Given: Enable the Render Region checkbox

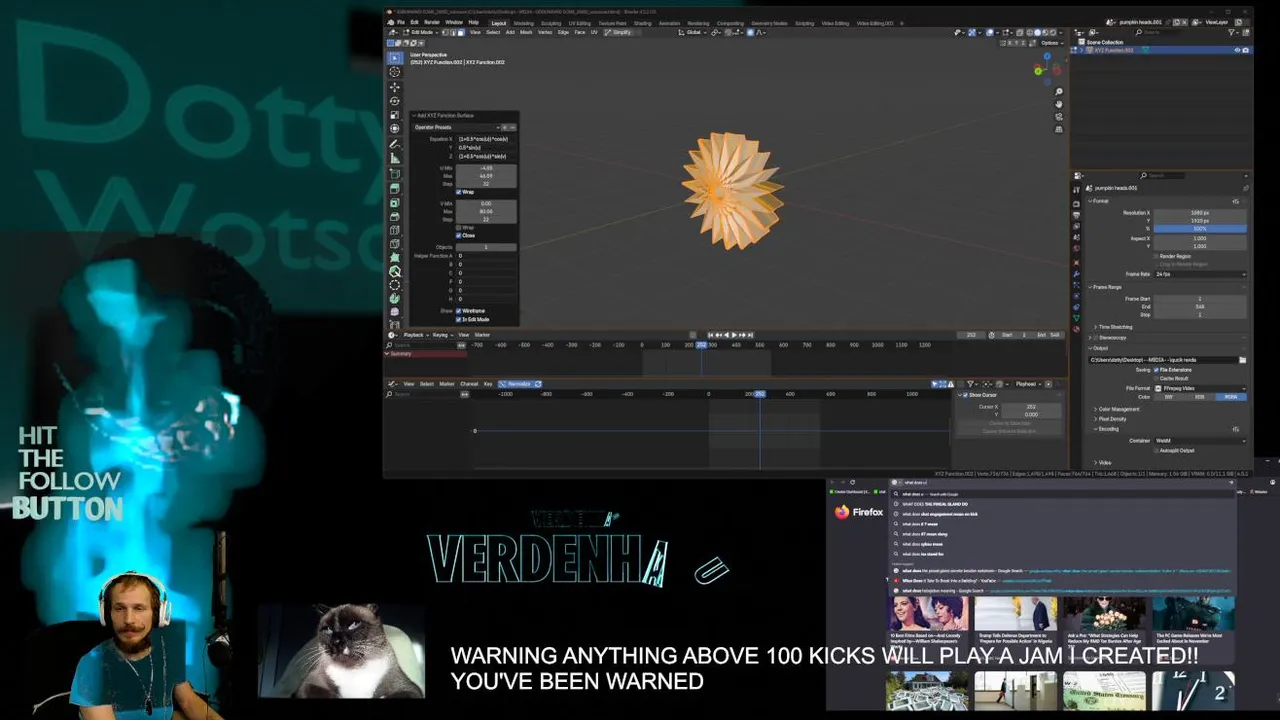Looking at the screenshot, I should (x=1156, y=256).
